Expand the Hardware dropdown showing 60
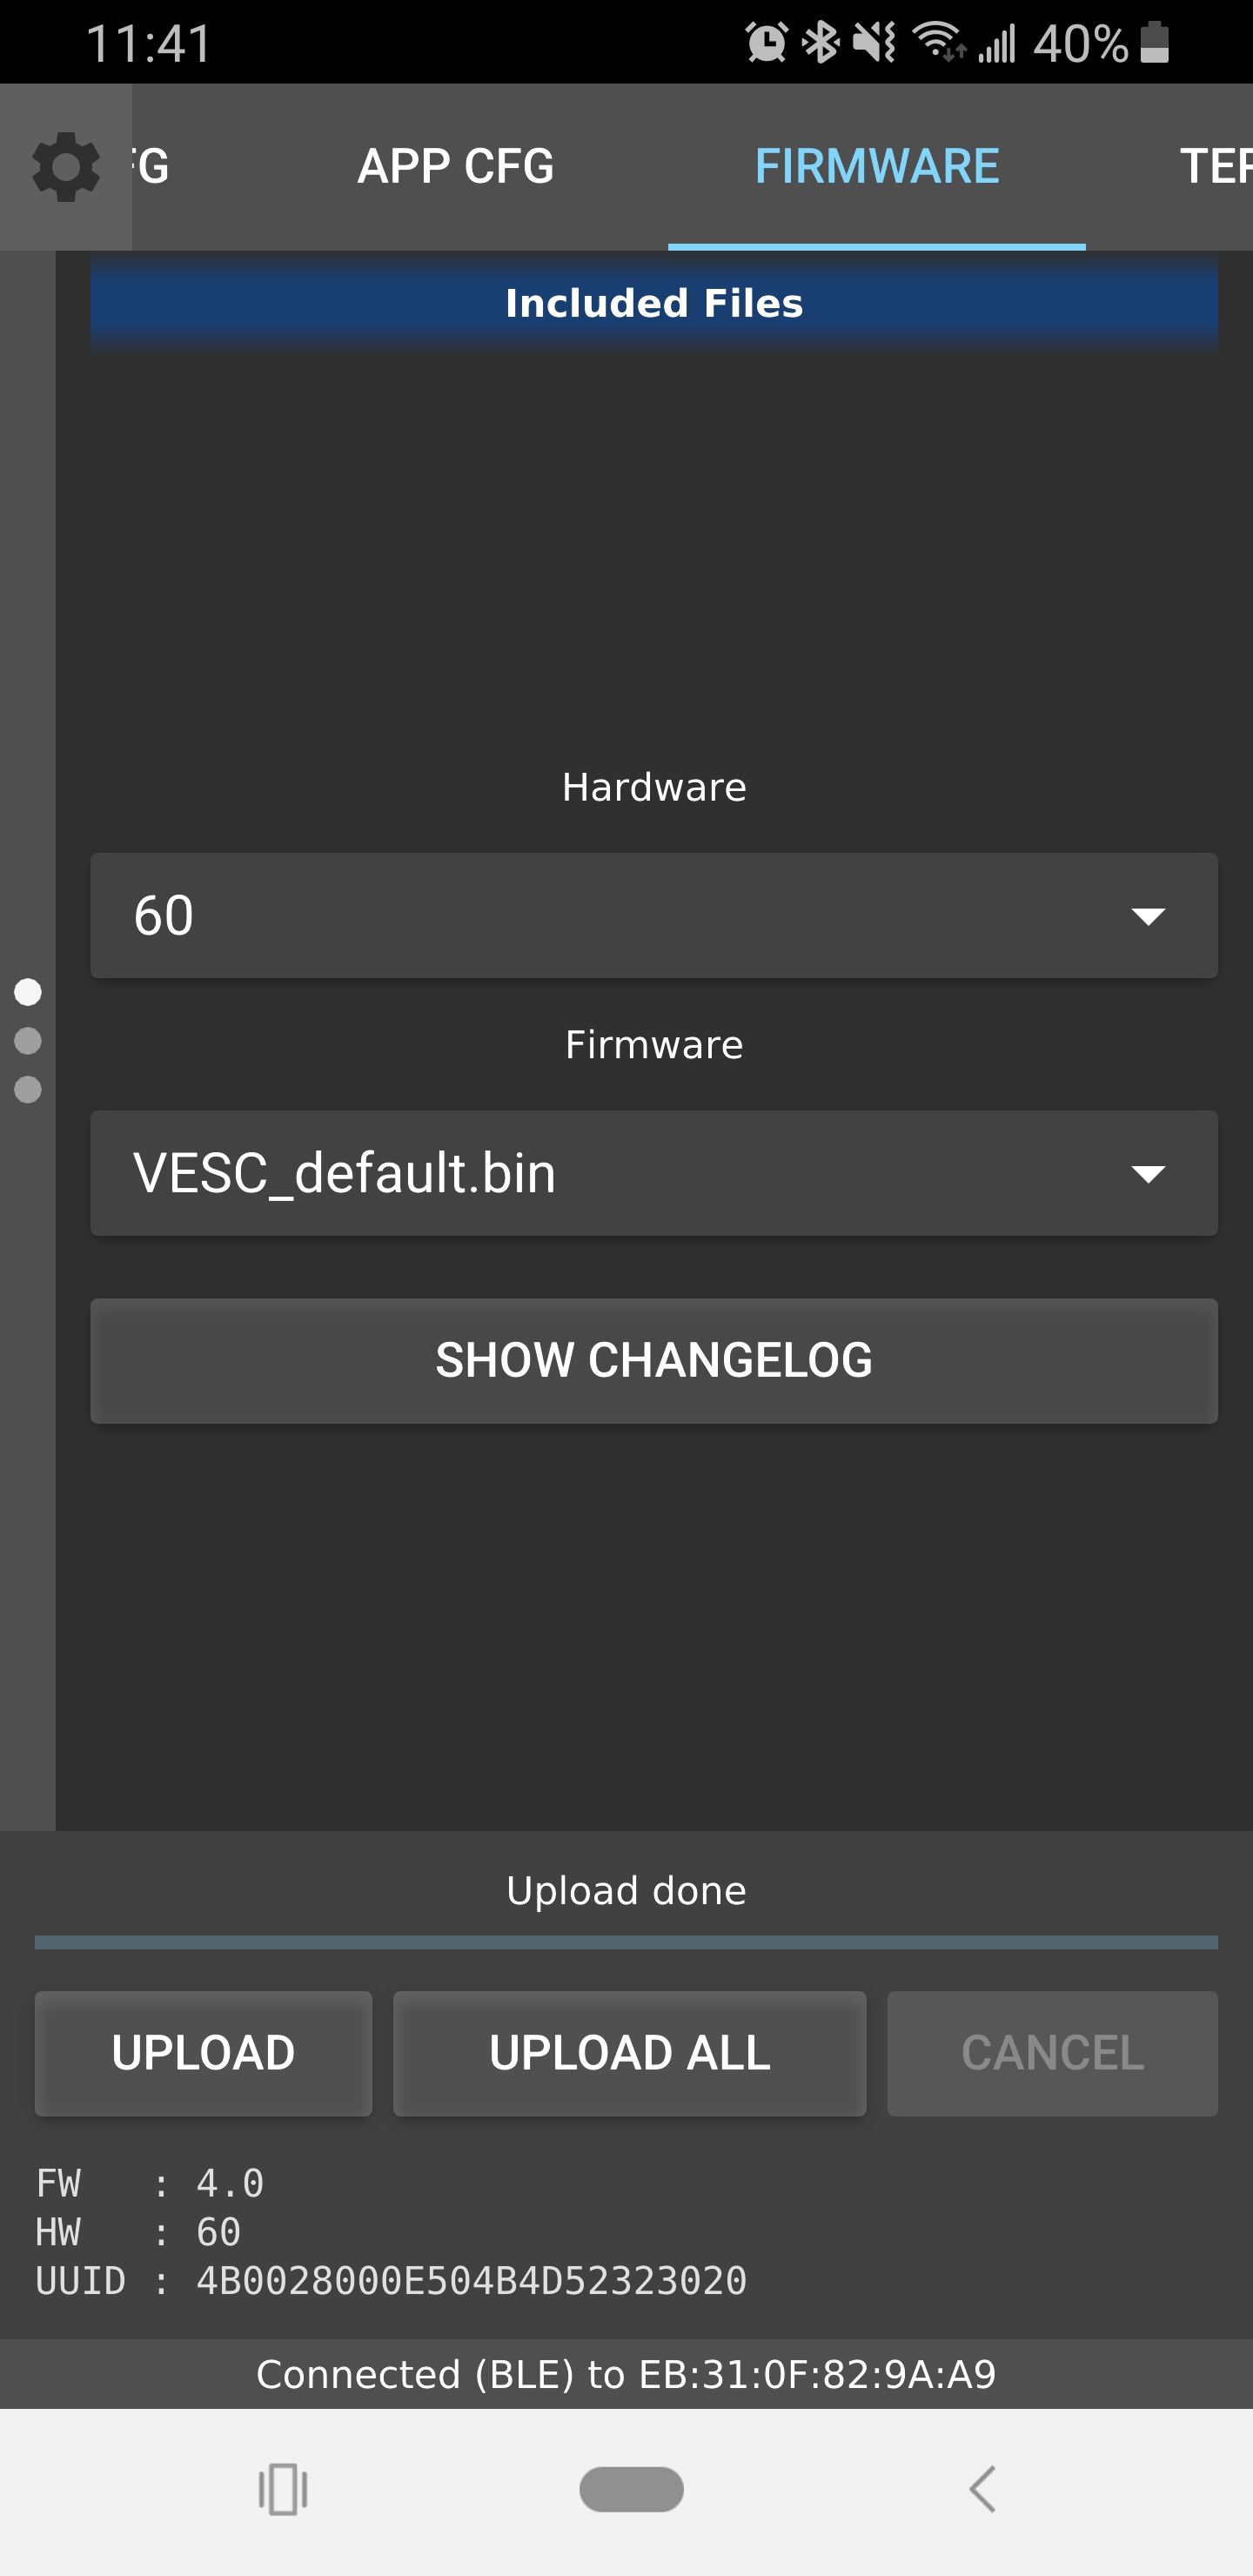 (654, 915)
